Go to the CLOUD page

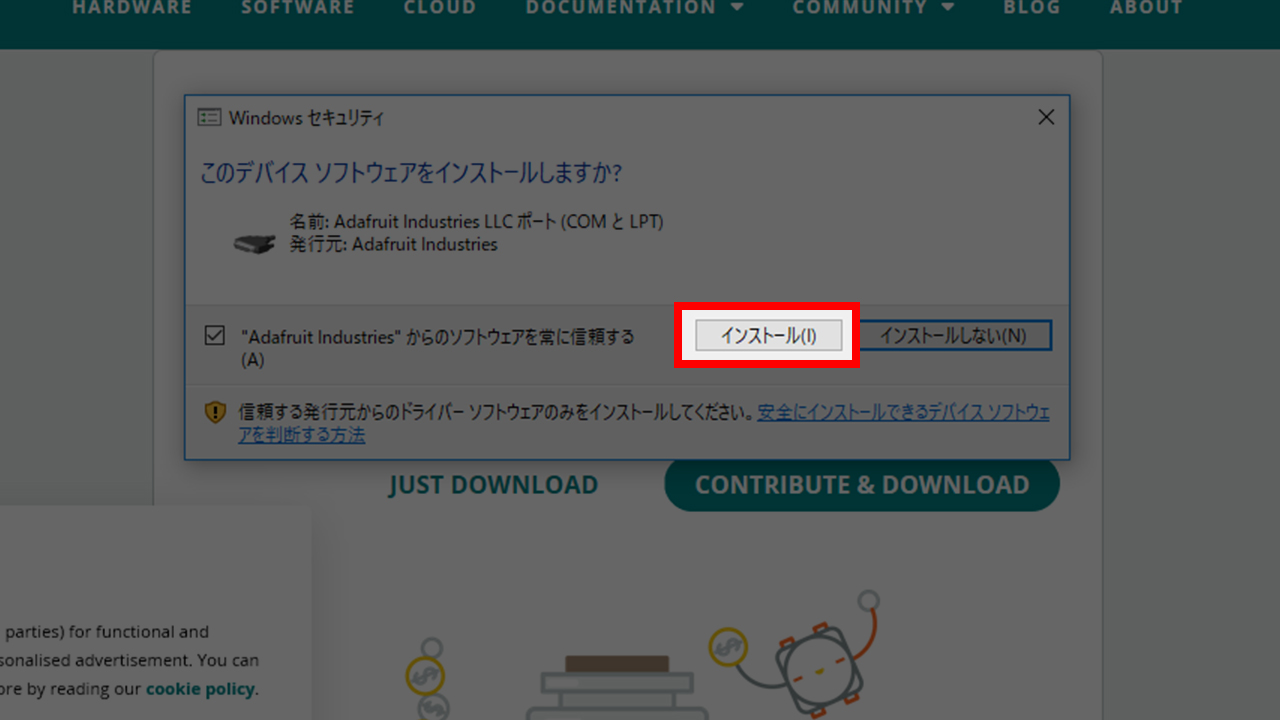[440, 8]
